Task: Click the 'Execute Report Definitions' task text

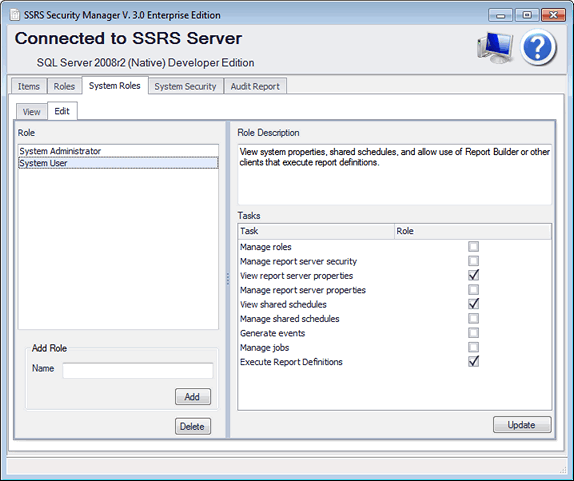Action: [x=291, y=362]
